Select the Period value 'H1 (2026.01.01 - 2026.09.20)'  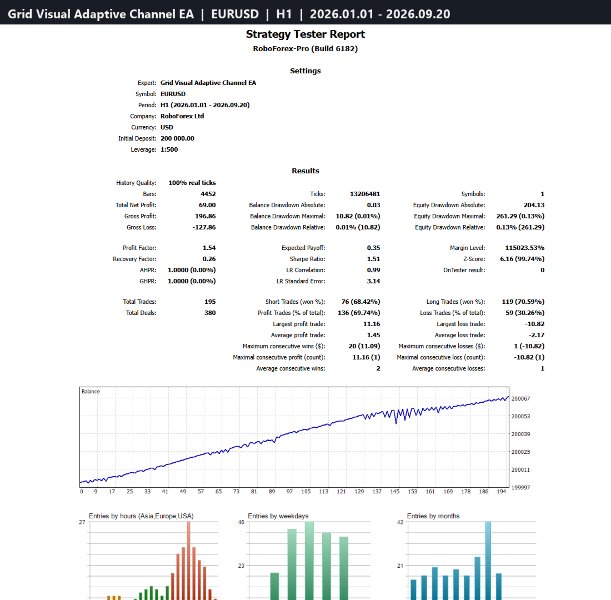(x=205, y=105)
